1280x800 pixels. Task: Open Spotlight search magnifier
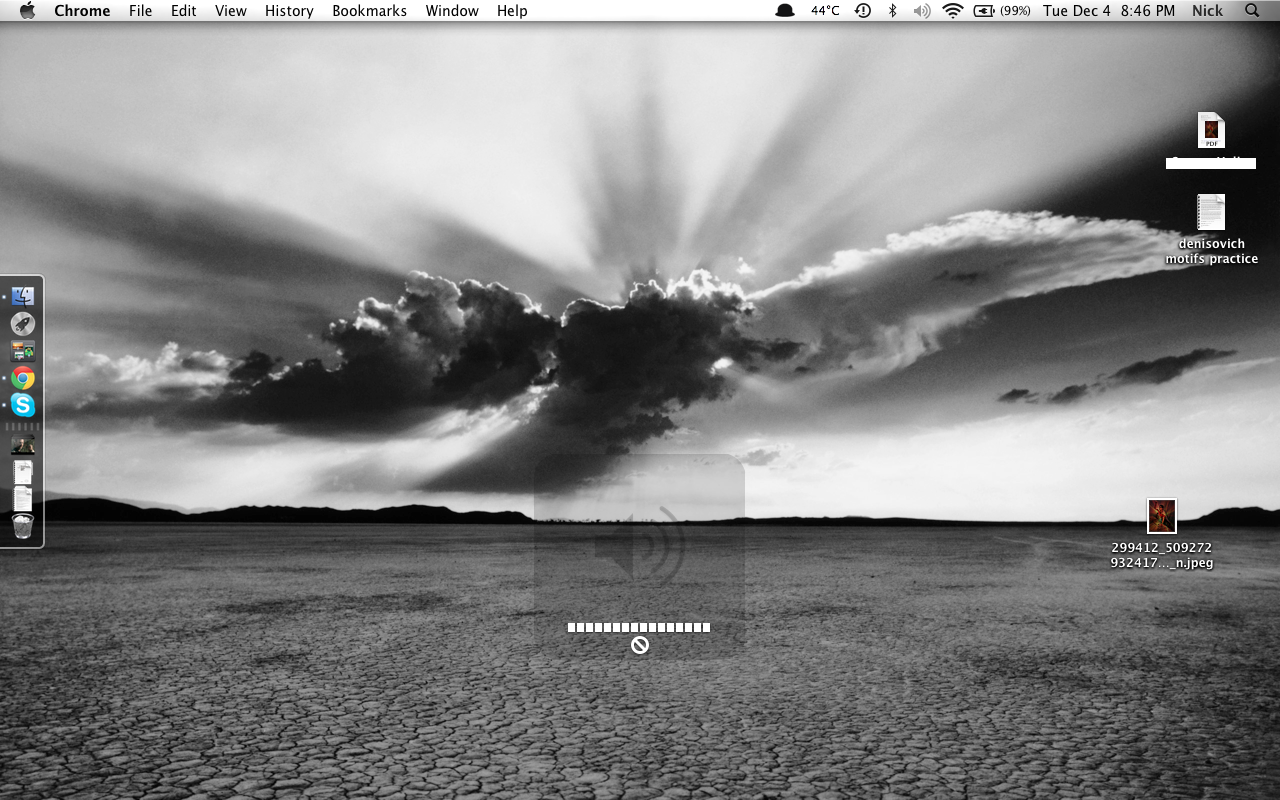[x=1252, y=11]
